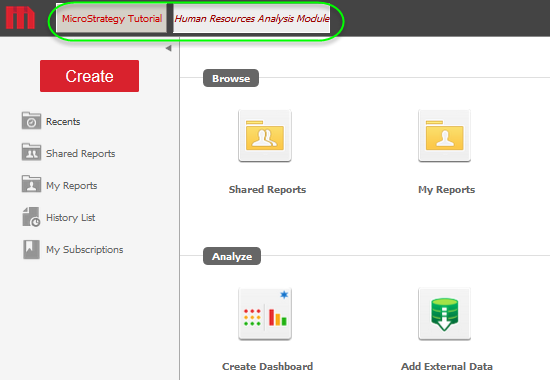The height and width of the screenshot is (380, 550).
Task: Select the Analyze section header
Action: point(232,256)
